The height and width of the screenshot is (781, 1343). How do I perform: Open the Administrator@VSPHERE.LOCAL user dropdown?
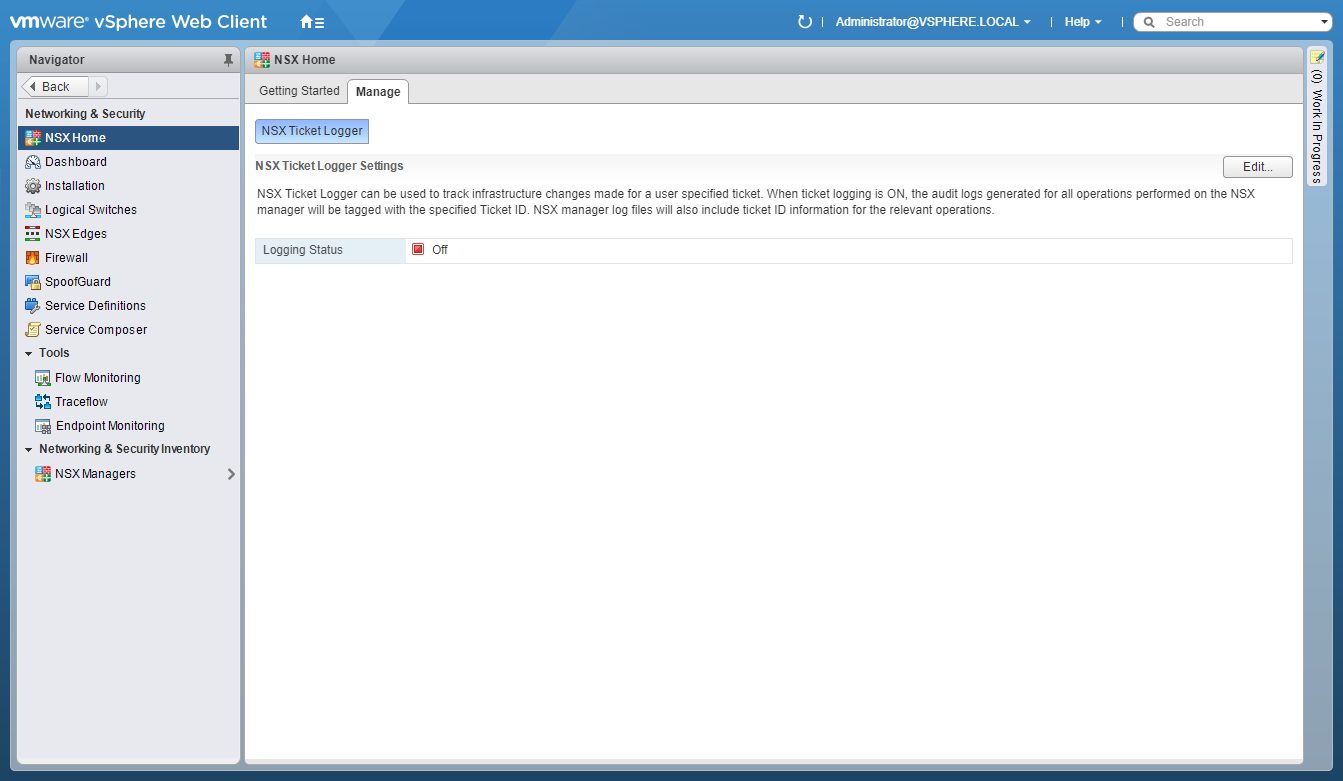click(932, 22)
